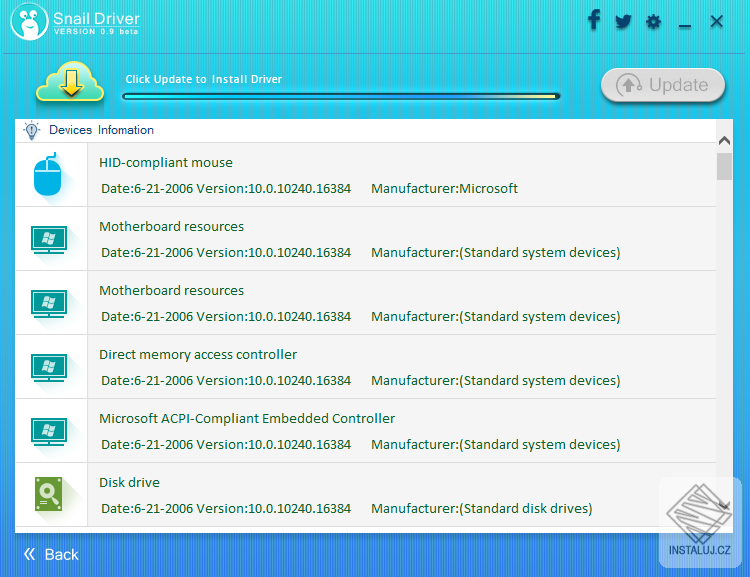Select Direct memory access controller row
The height and width of the screenshot is (577, 750).
point(366,367)
